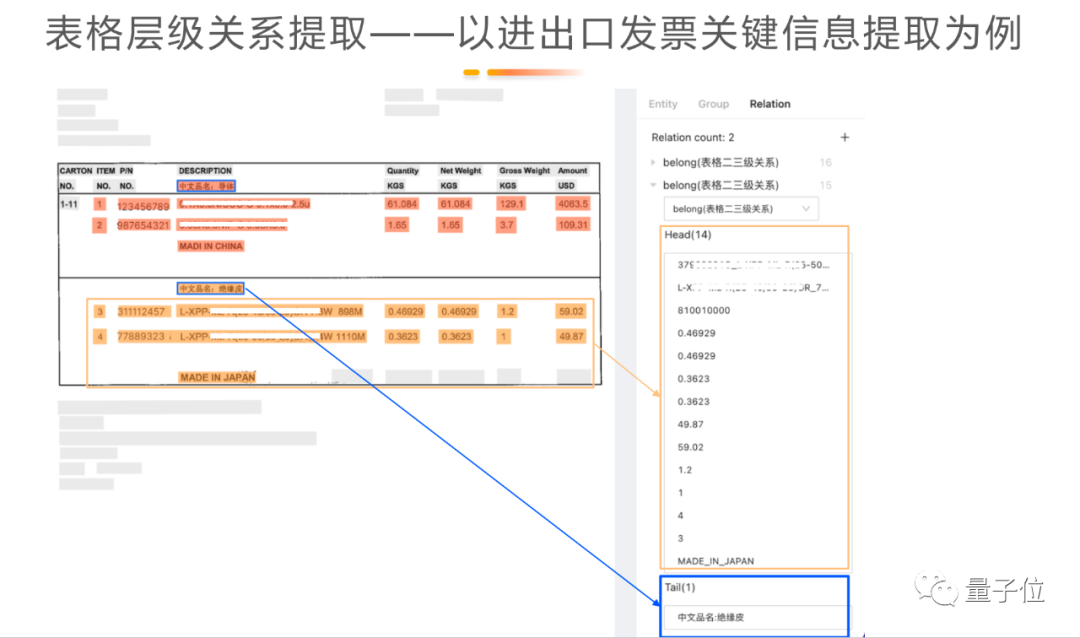This screenshot has width=1080, height=638.
Task: Select entity 987654321 in the invoice table
Action: pyautogui.click(x=143, y=225)
